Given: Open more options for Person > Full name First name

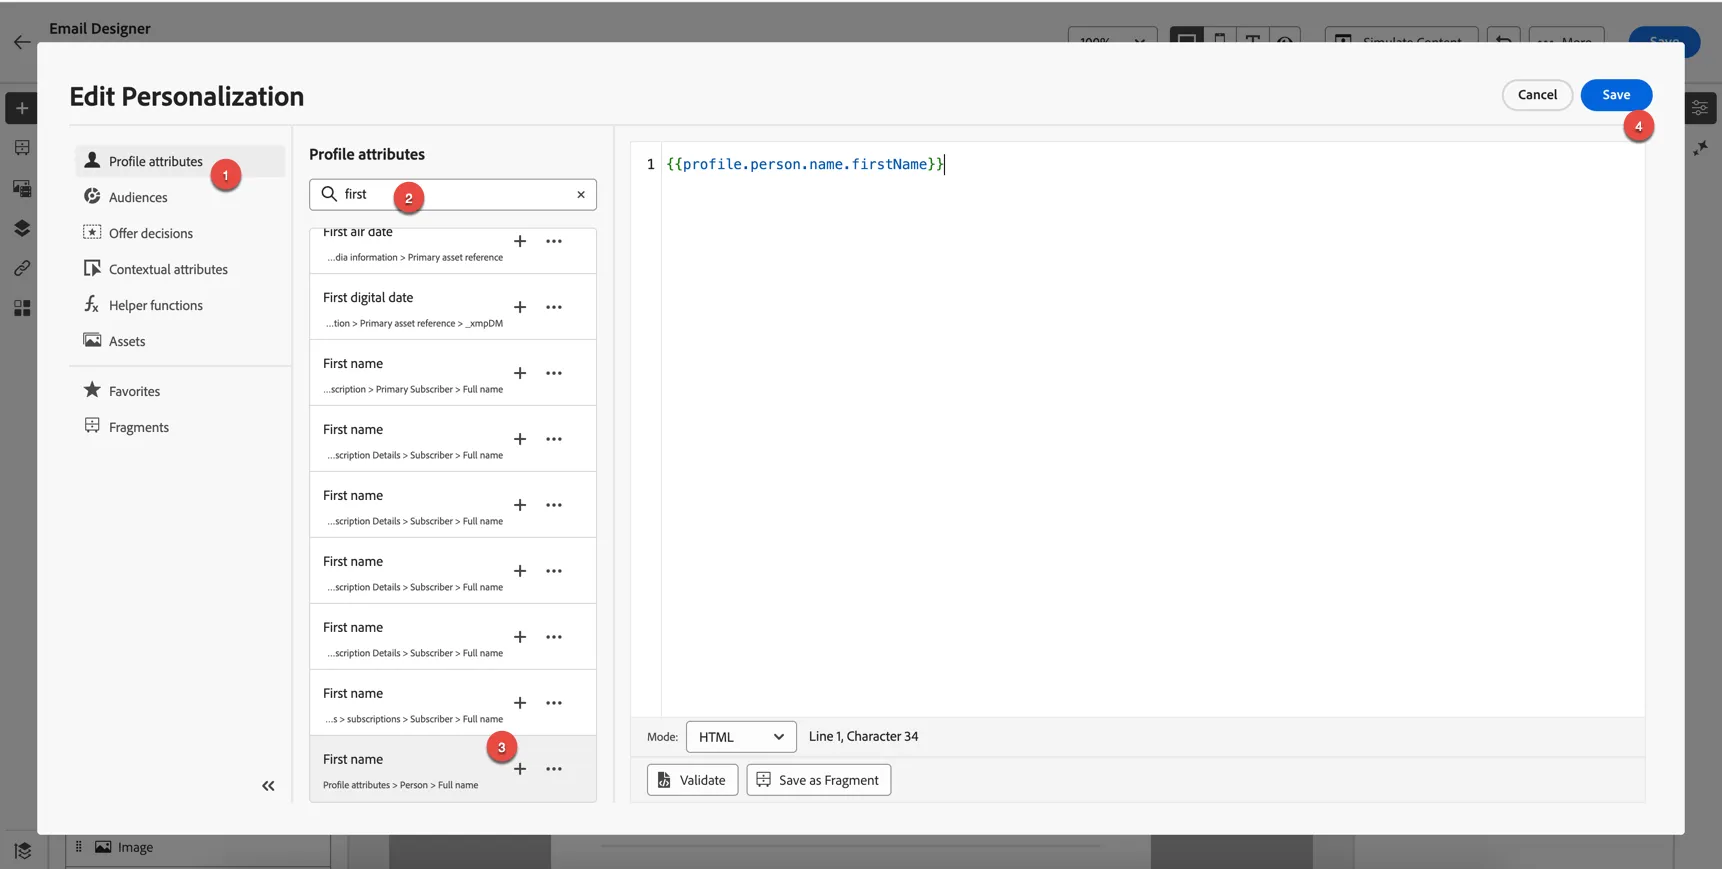Looking at the screenshot, I should [x=554, y=769].
